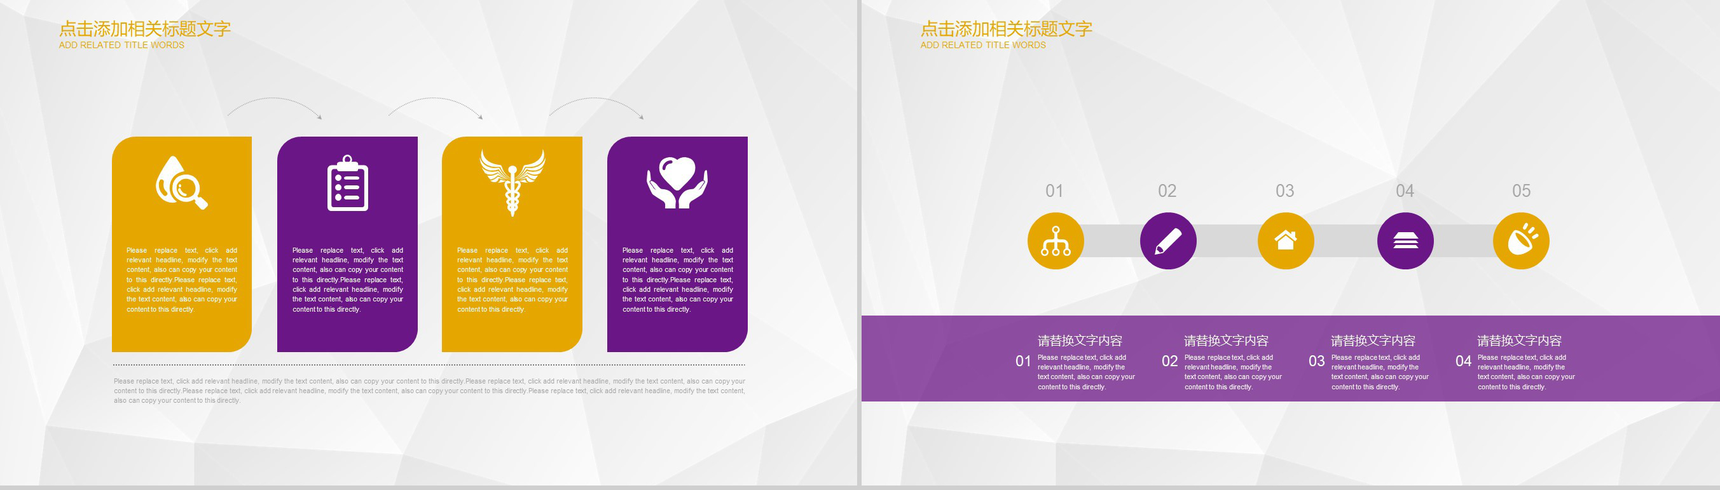This screenshot has width=1720, height=490.
Task: Click the circle icon under number 05
Action: pyautogui.click(x=1521, y=241)
